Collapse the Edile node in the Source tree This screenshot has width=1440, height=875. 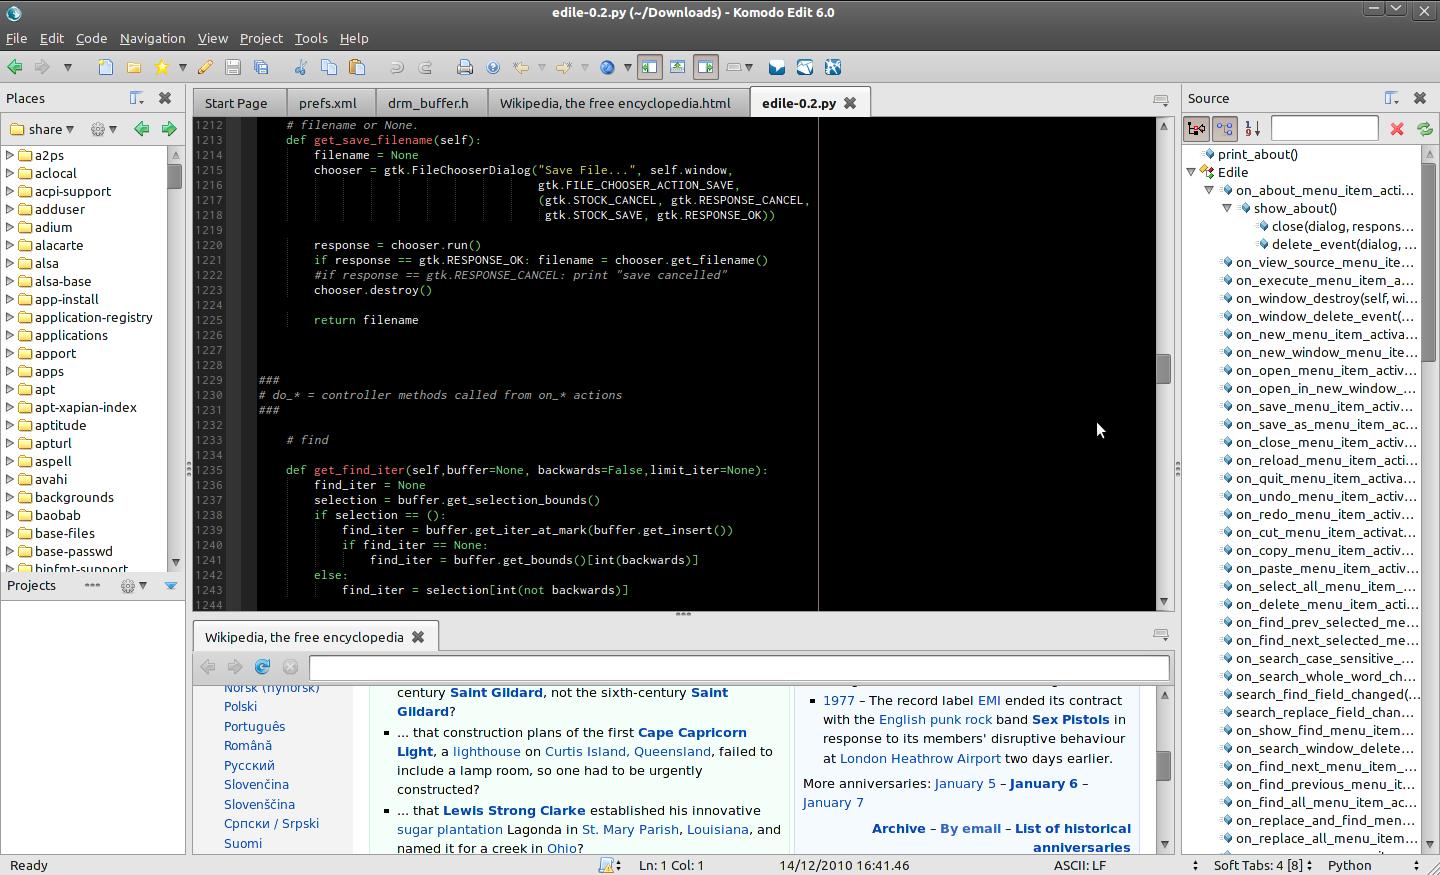pyautogui.click(x=1191, y=172)
